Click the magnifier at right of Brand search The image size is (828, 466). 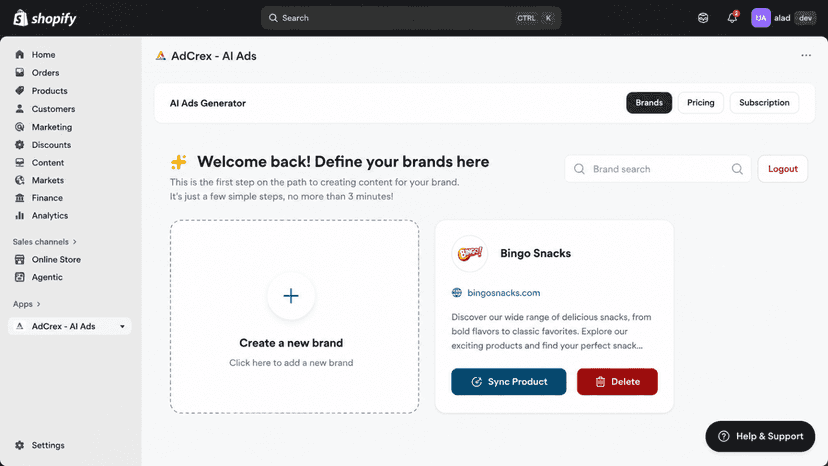737,169
